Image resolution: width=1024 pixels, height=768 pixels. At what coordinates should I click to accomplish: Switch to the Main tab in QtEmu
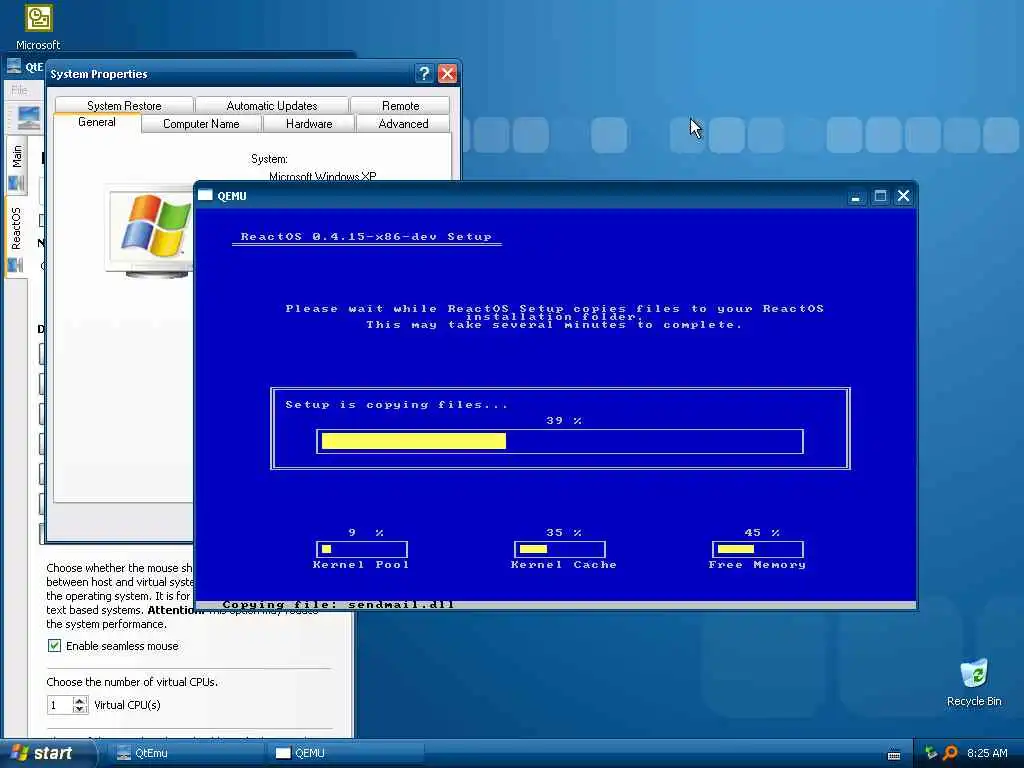[16, 165]
